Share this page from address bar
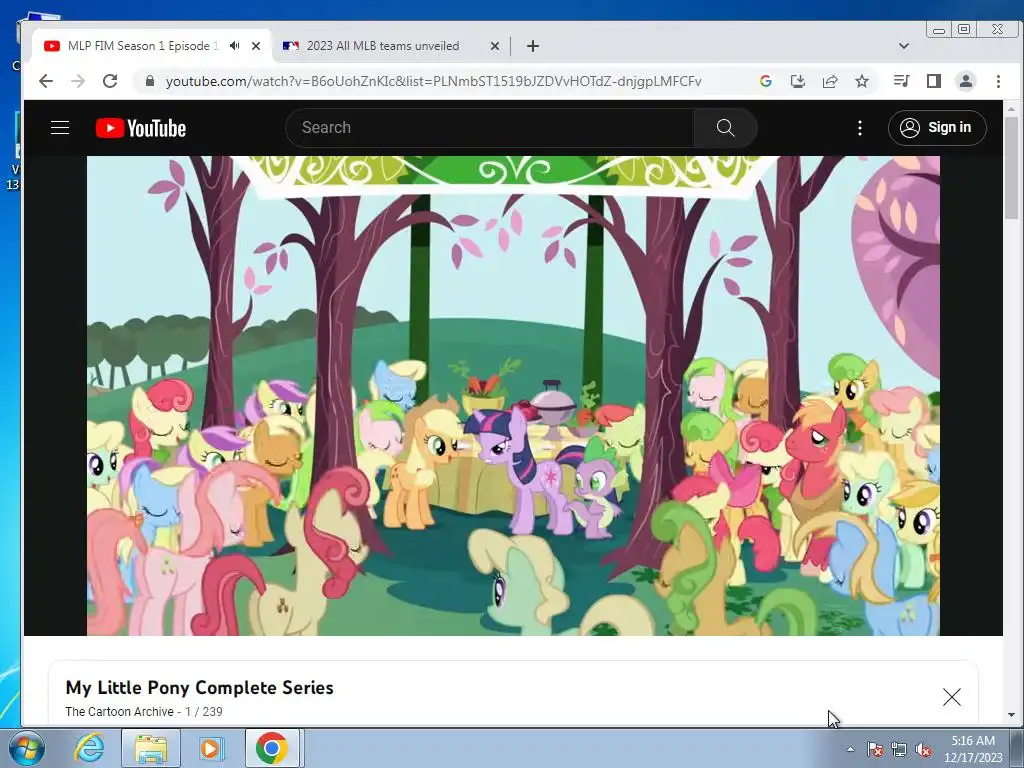Screen dimensions: 1024x768 [x=829, y=81]
